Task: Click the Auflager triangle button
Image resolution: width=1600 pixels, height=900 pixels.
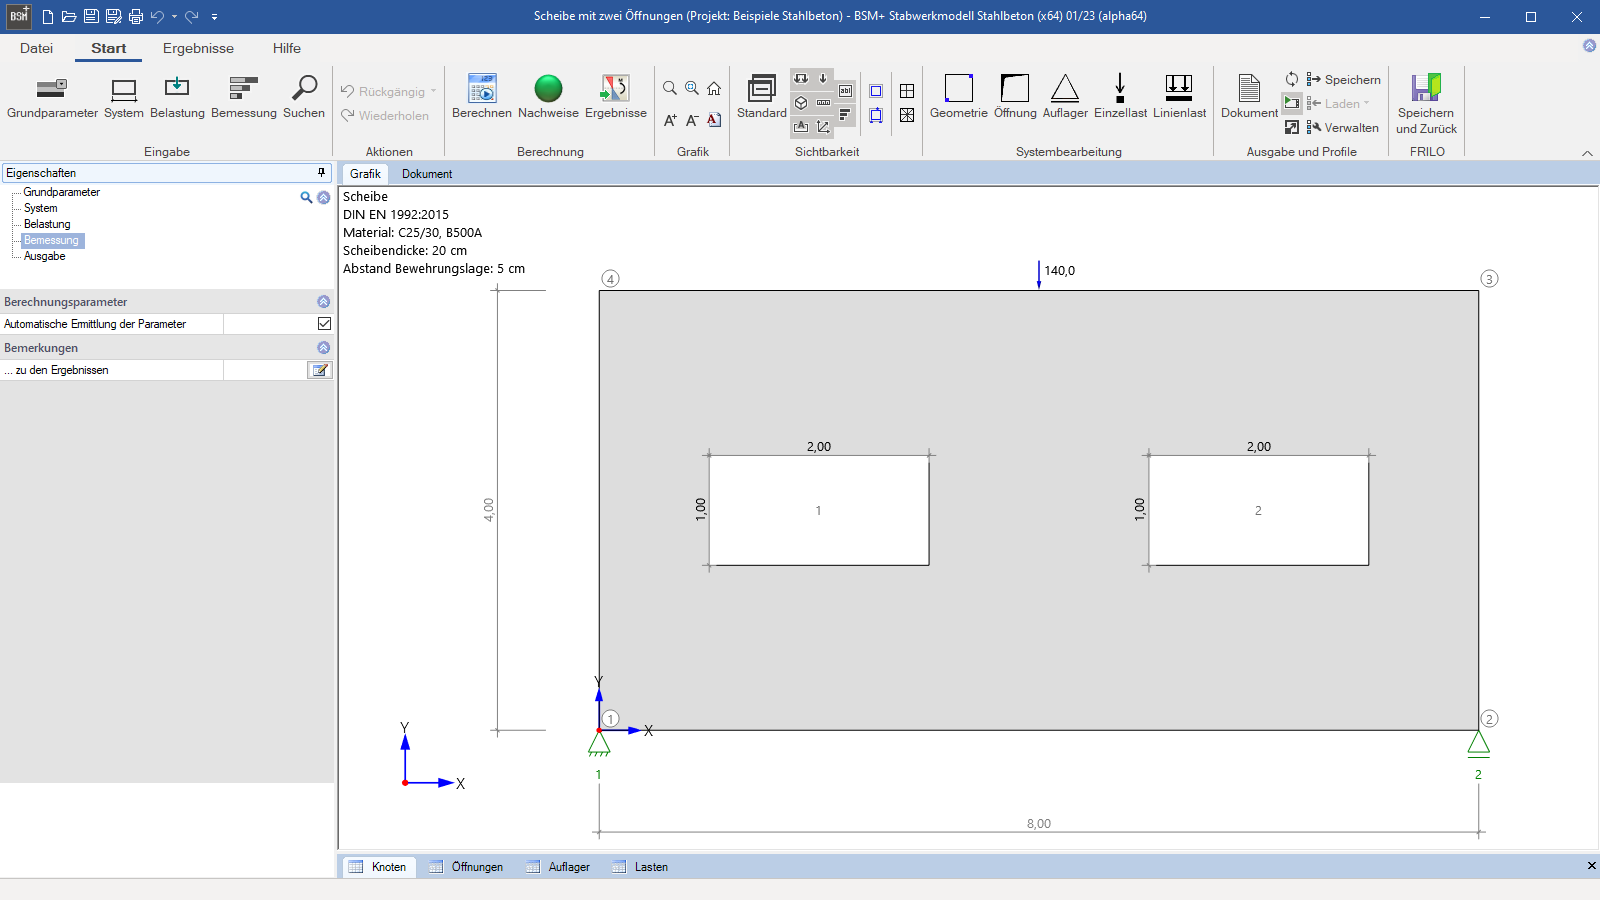Action: pos(1065,97)
